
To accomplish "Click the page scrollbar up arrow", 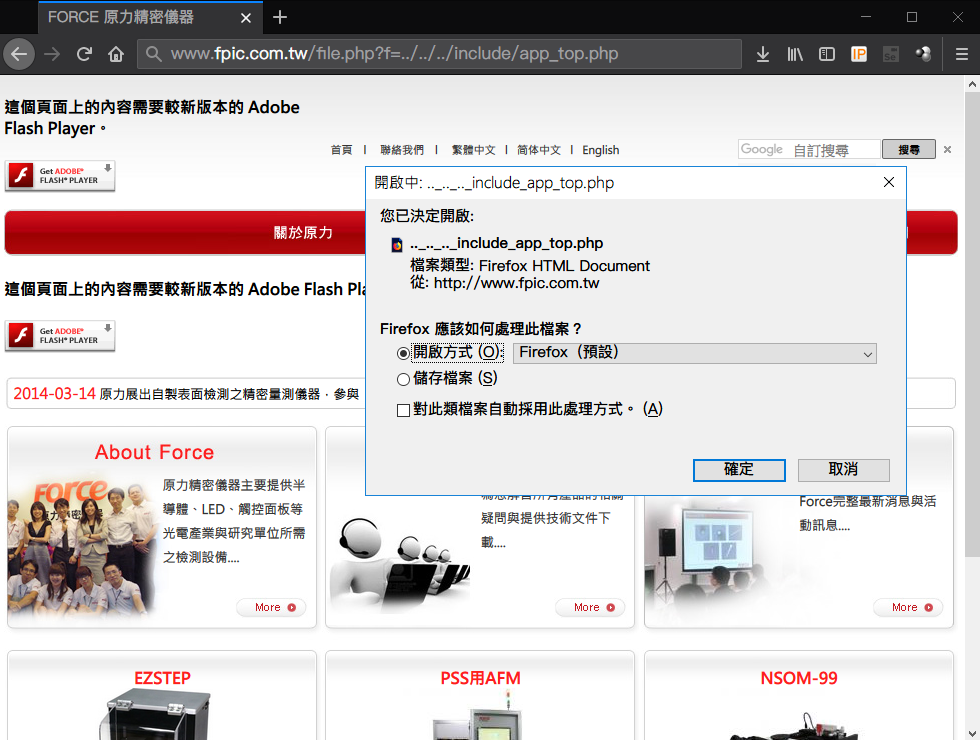I will pos(972,84).
